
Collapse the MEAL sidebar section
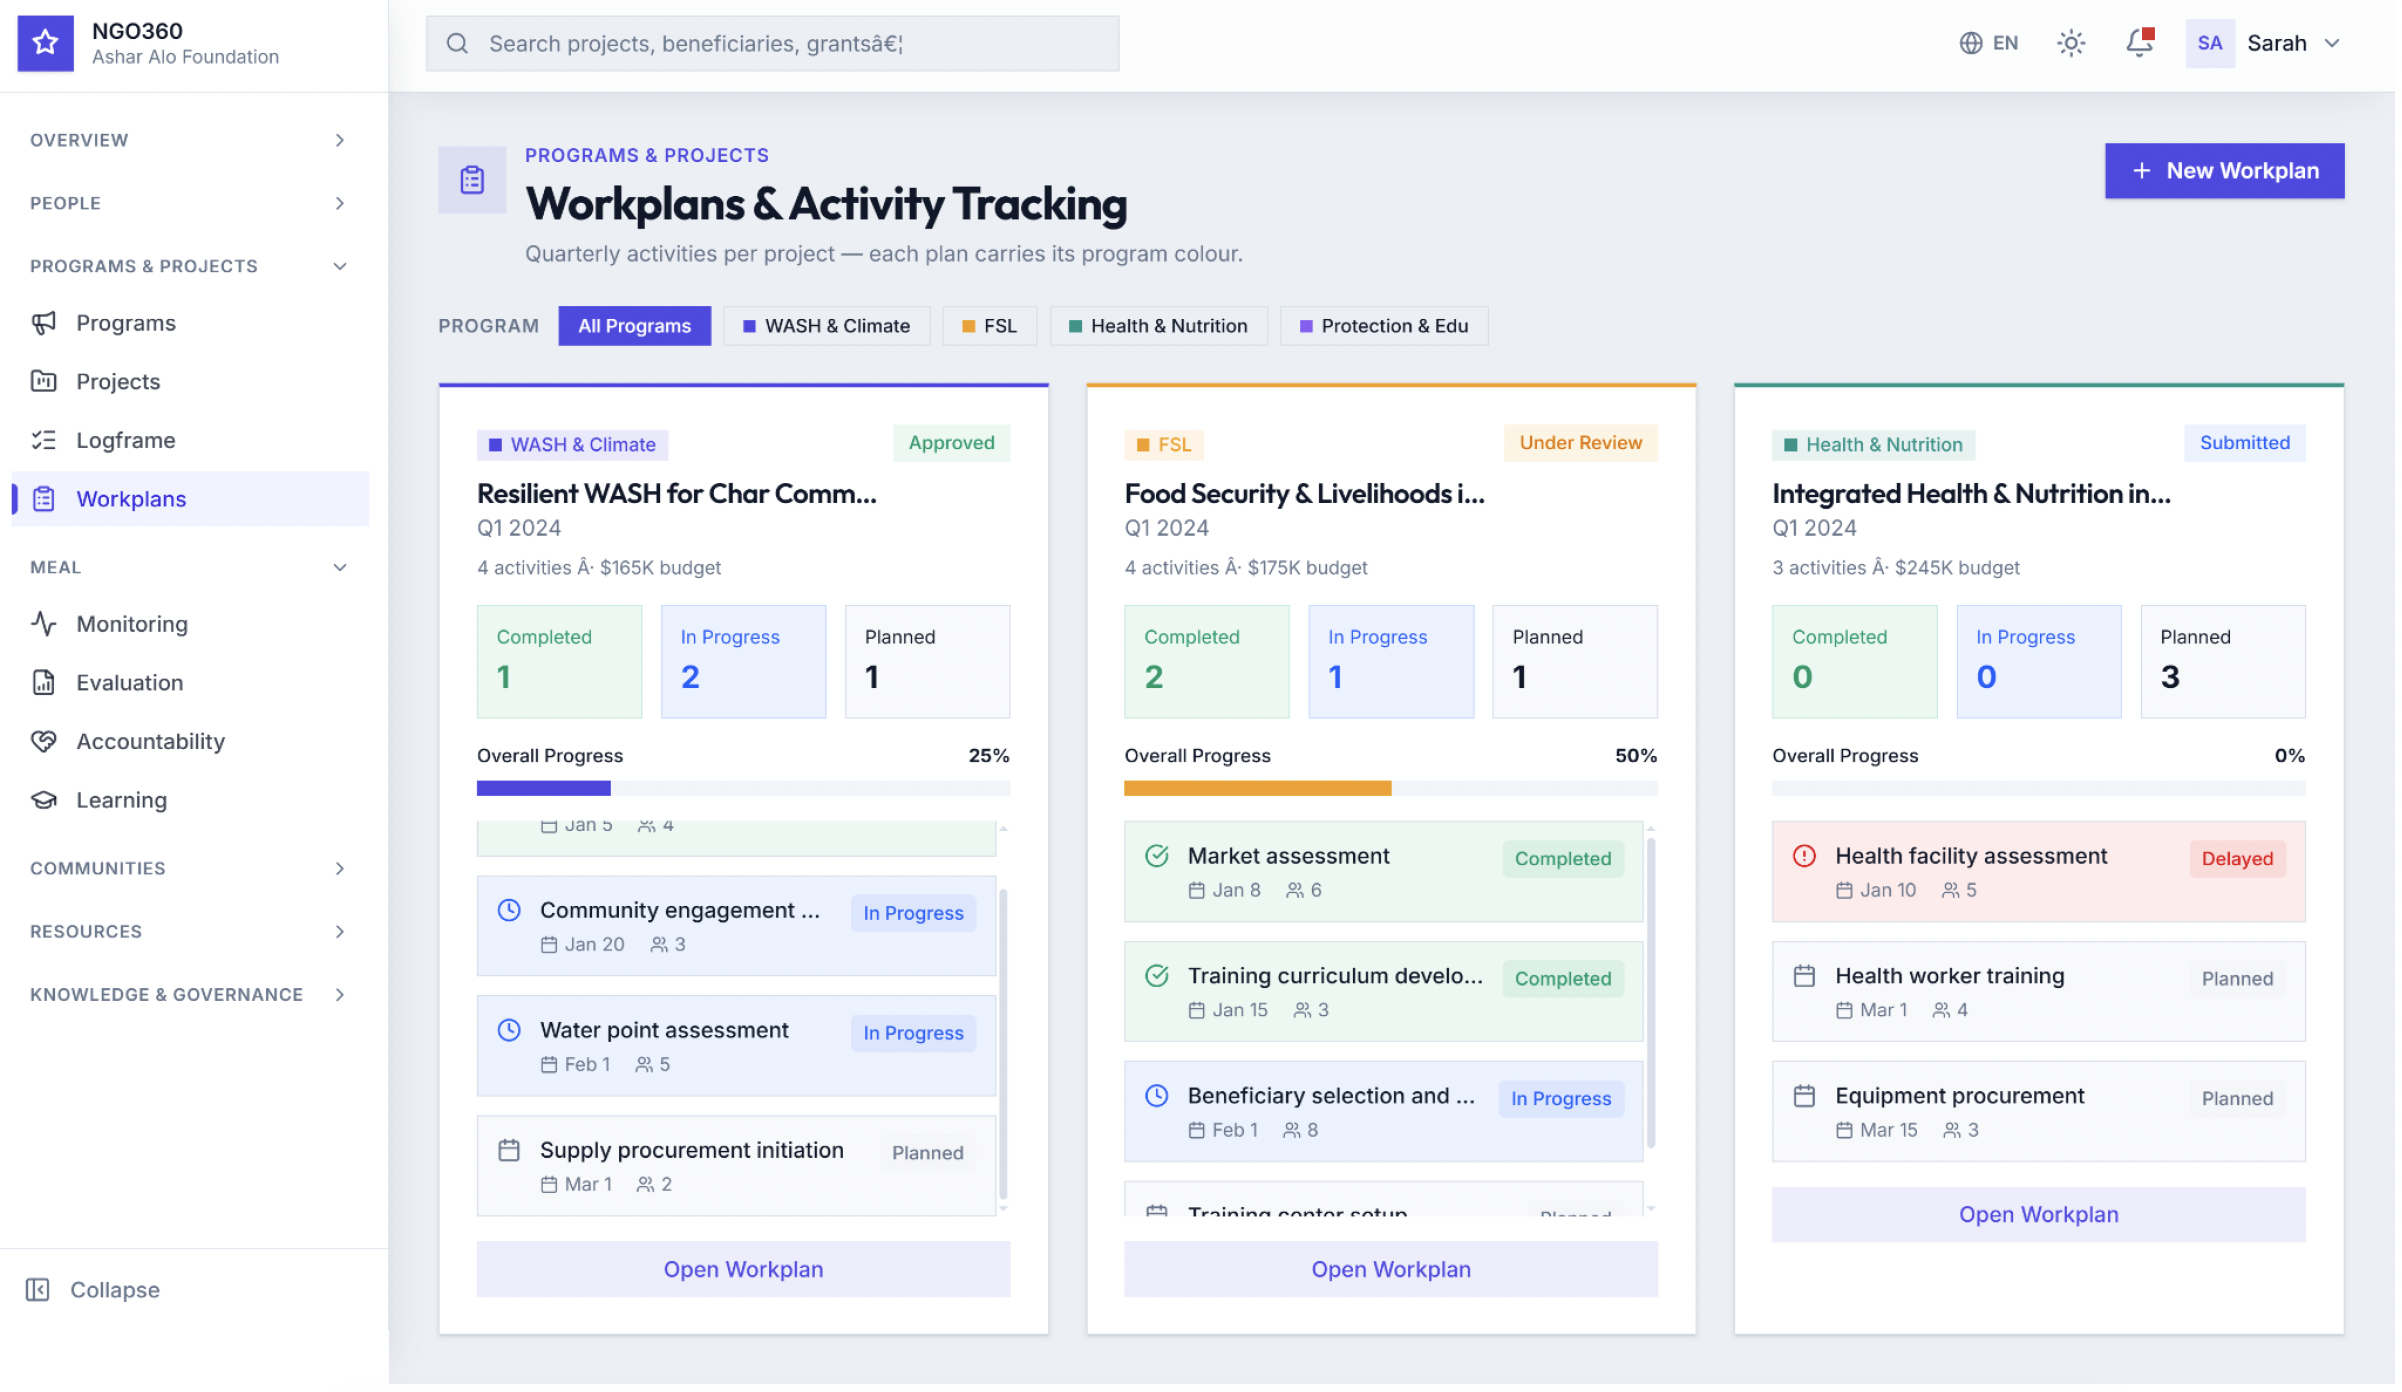pos(190,568)
